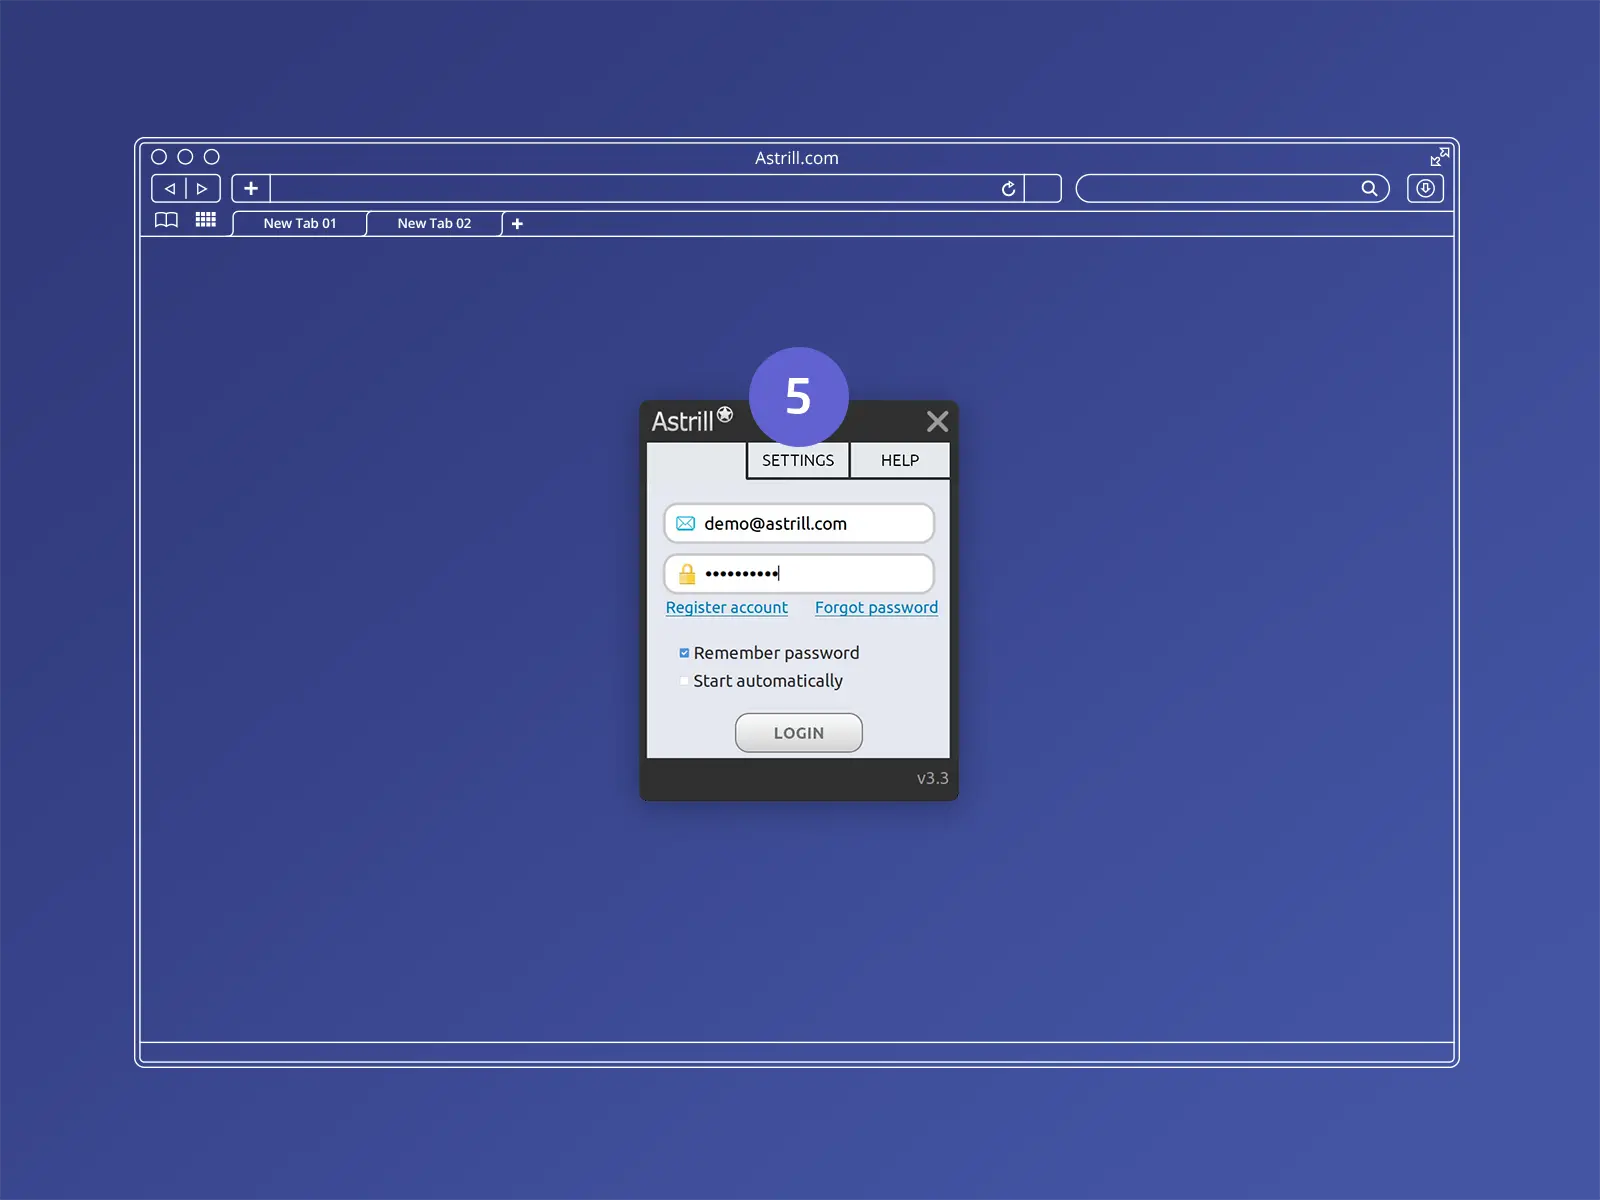Click the password input field
Viewport: 1600px width, 1200px height.
[799, 574]
